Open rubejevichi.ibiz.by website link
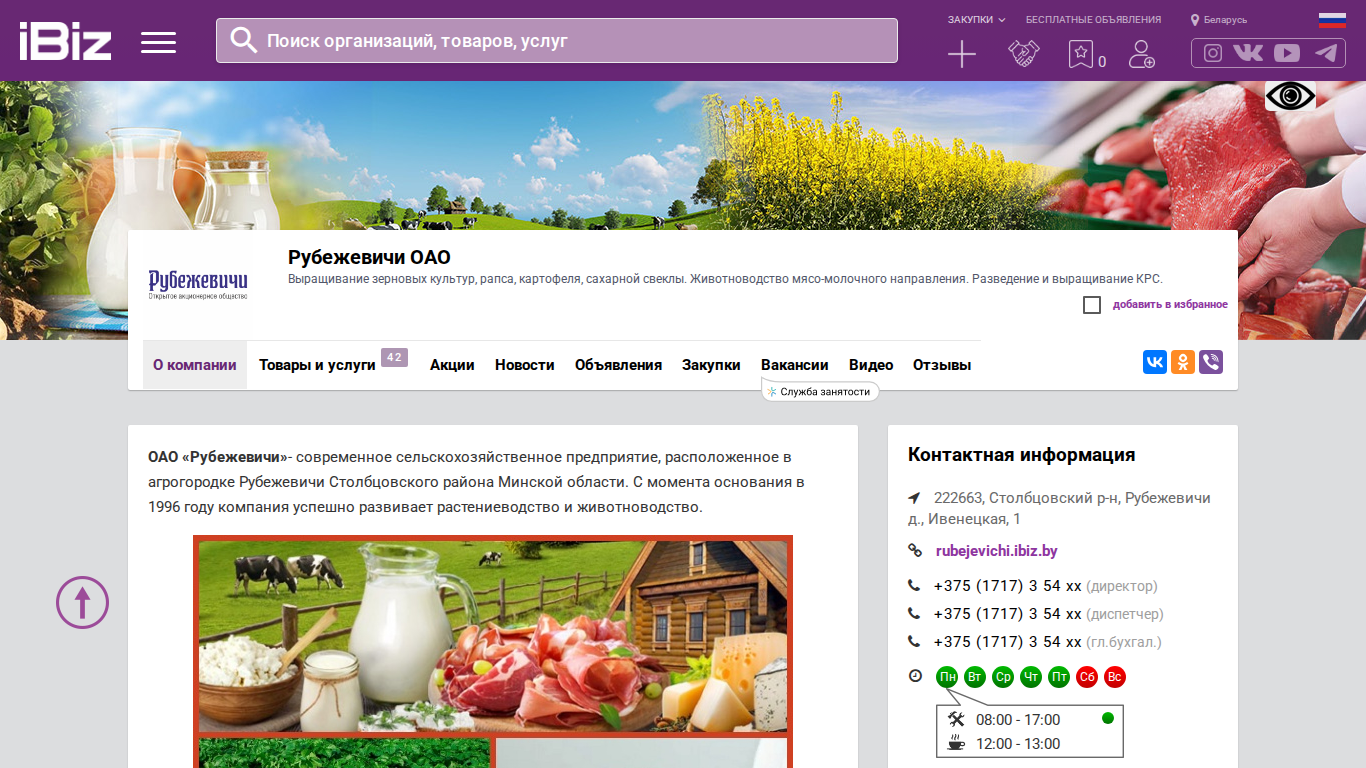Image resolution: width=1366 pixels, height=768 pixels. point(997,551)
